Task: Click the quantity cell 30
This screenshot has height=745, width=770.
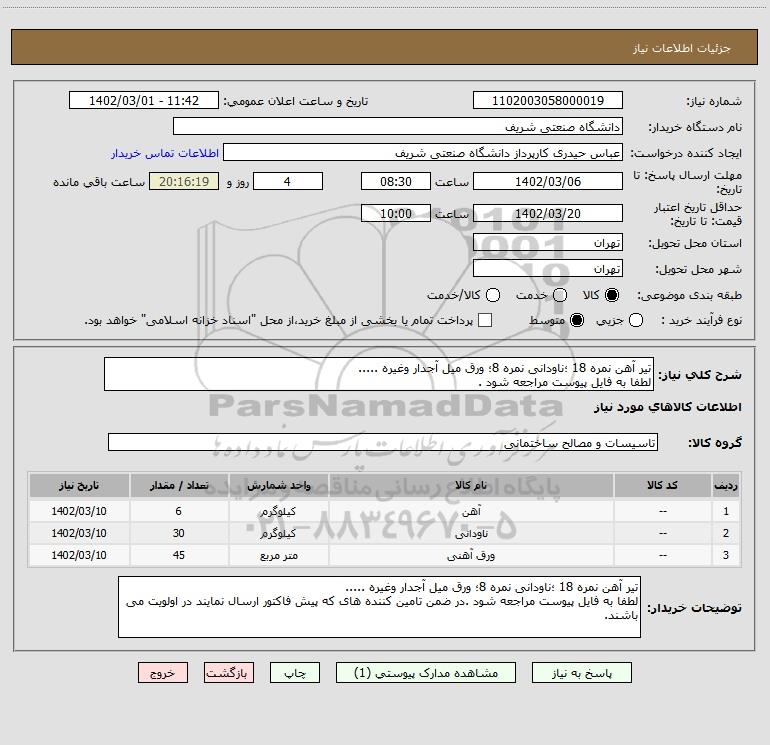Action: 179,533
